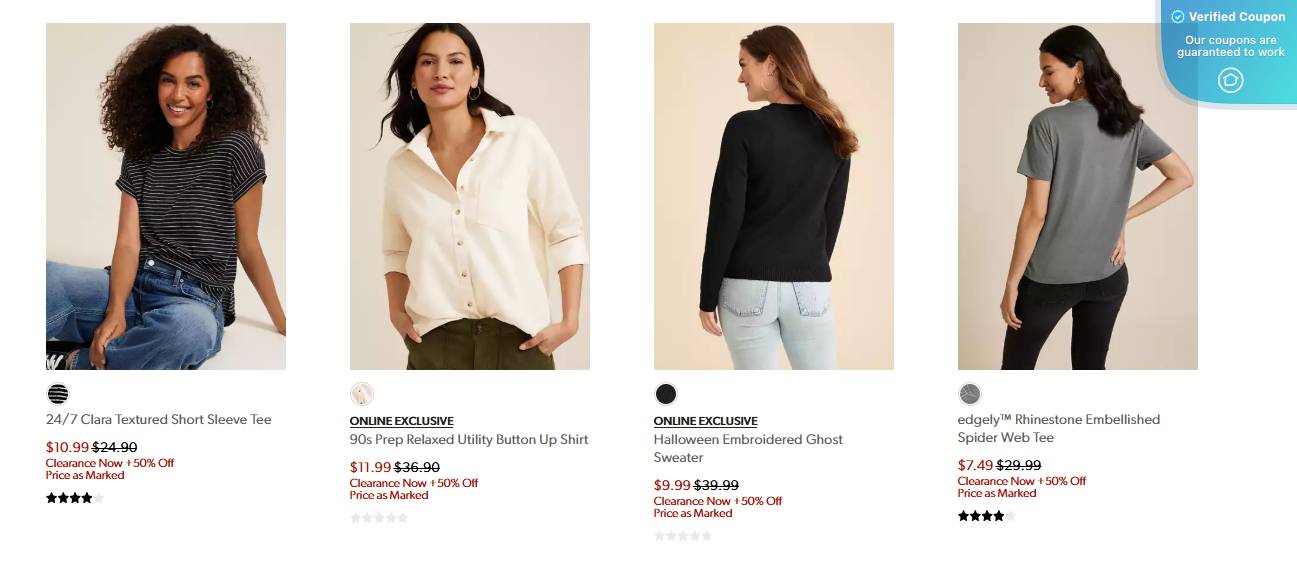The image size is (1297, 563).
Task: Click star rating under spider web tee
Action: (x=987, y=516)
